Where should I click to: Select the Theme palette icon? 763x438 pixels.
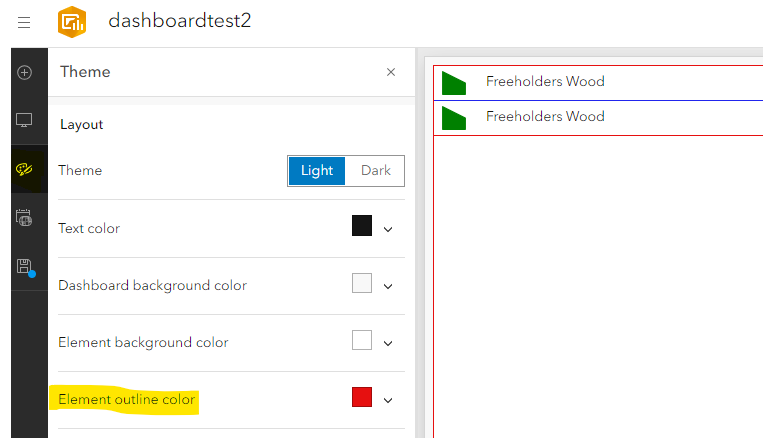click(x=24, y=169)
